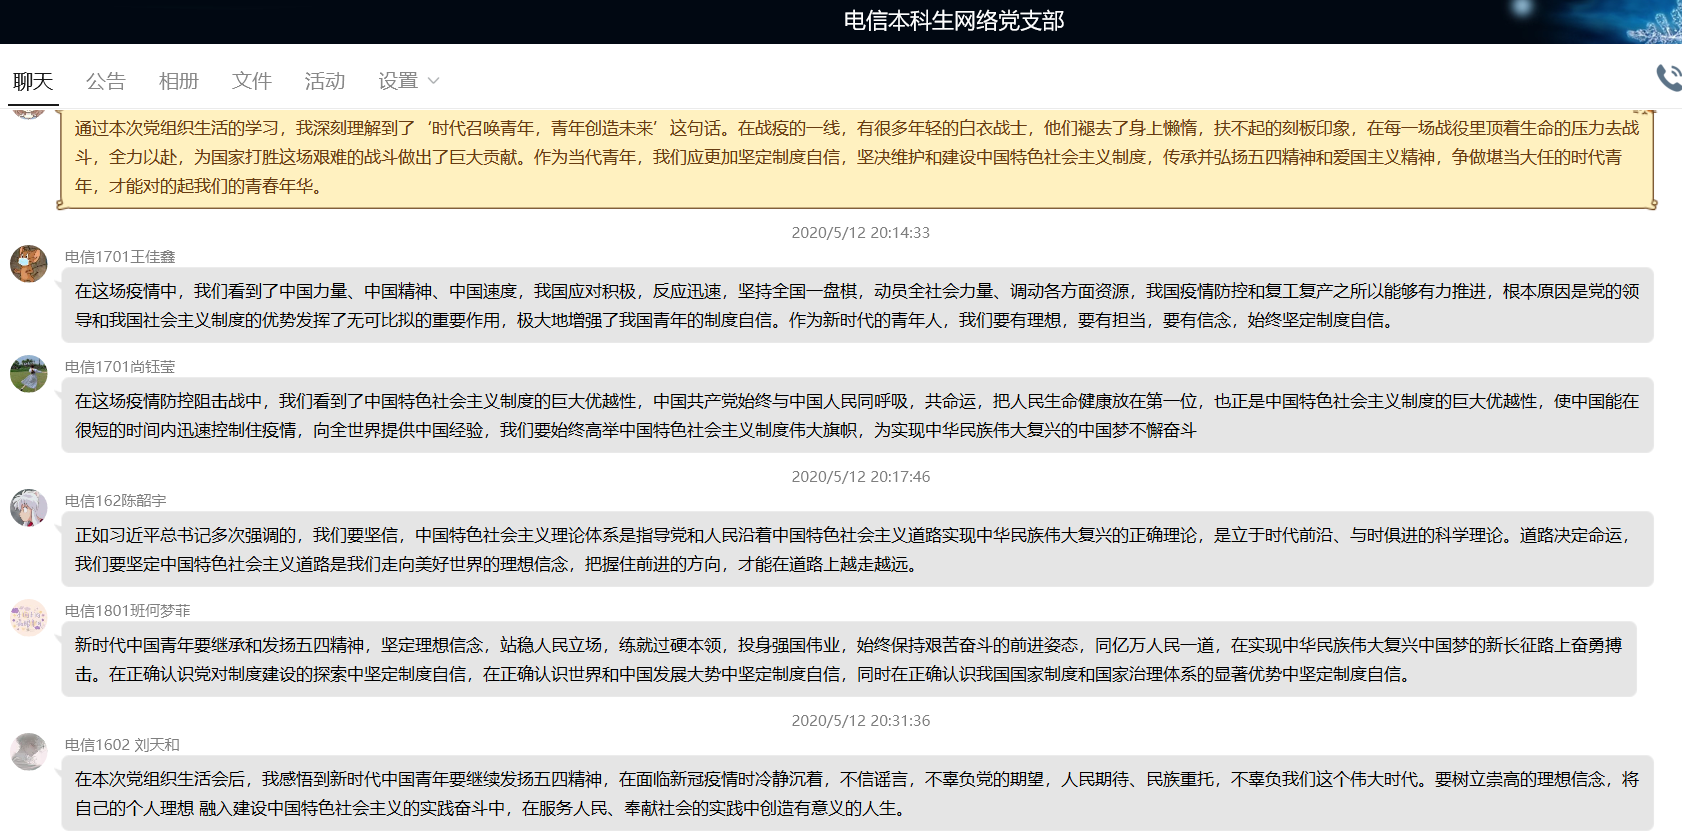
Task: Click 陈韶宇's avatar picture
Action: 29,508
